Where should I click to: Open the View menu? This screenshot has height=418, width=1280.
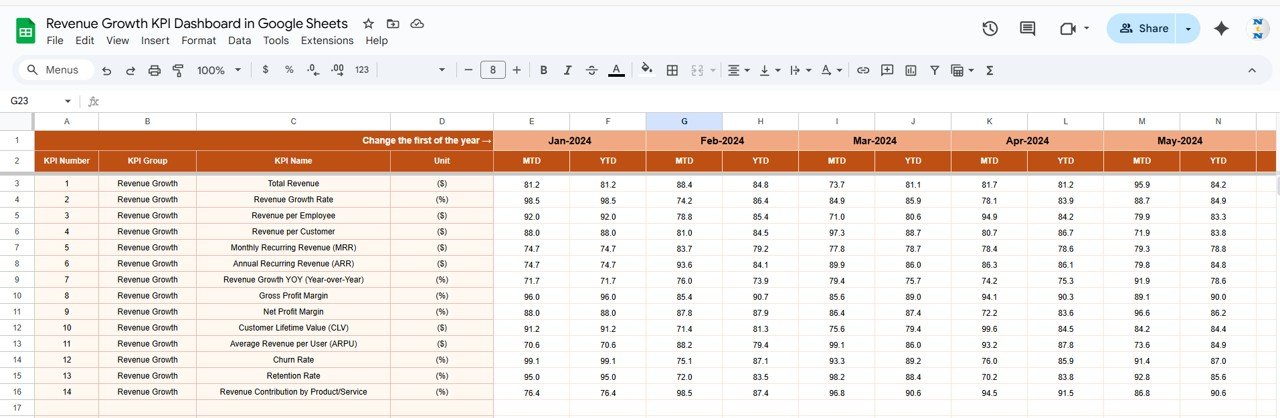click(118, 40)
